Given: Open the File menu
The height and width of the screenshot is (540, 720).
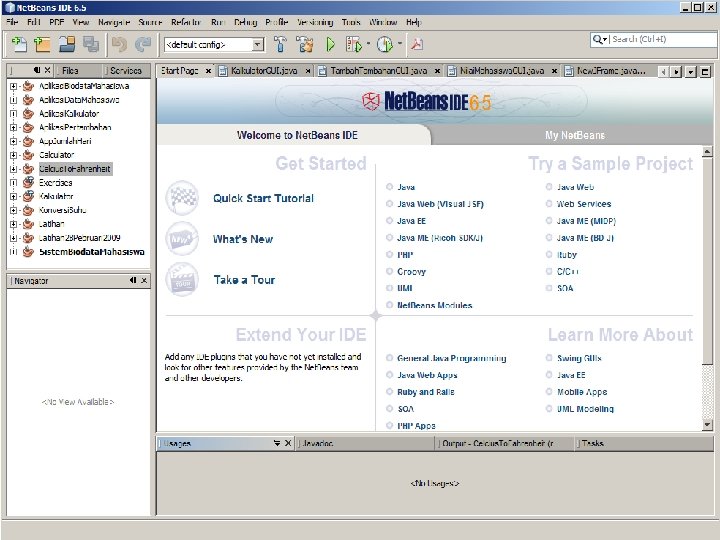Looking at the screenshot, I should (x=12, y=22).
